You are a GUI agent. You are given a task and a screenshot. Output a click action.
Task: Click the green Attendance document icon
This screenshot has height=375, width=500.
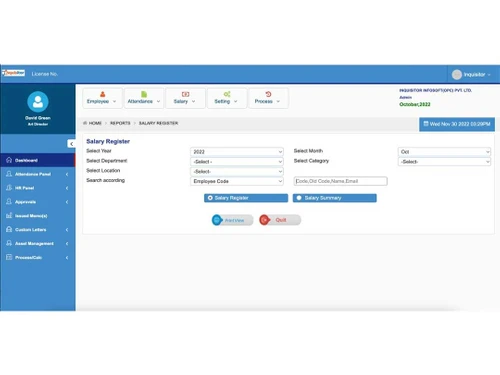point(144,94)
